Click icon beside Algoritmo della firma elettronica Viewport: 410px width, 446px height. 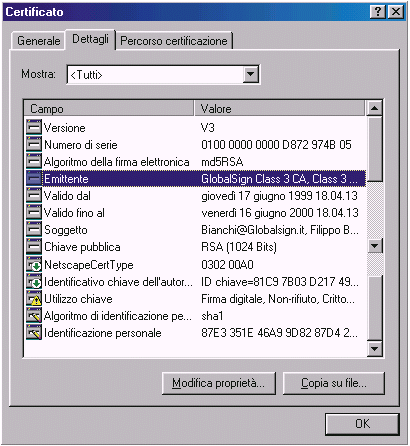point(34,162)
